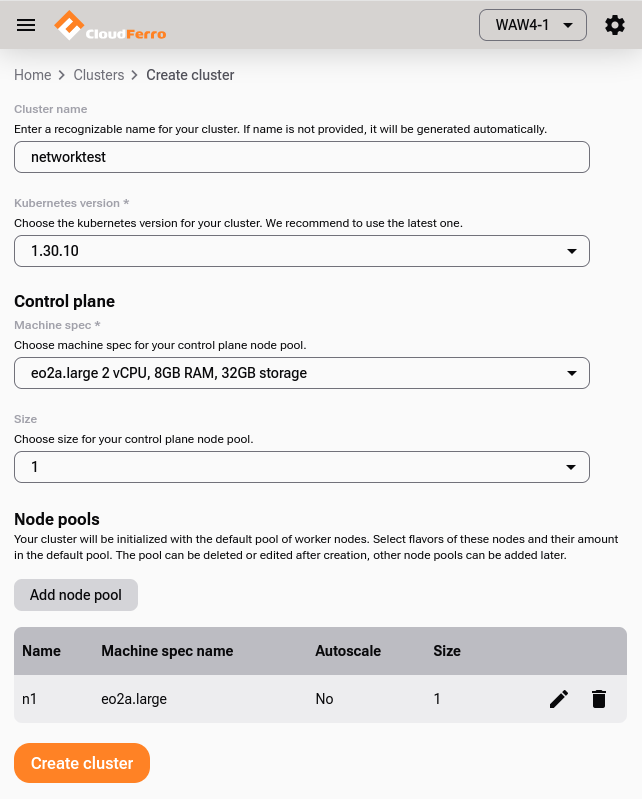
Task: Delete node pool n1 with trash icon
Action: tap(599, 699)
